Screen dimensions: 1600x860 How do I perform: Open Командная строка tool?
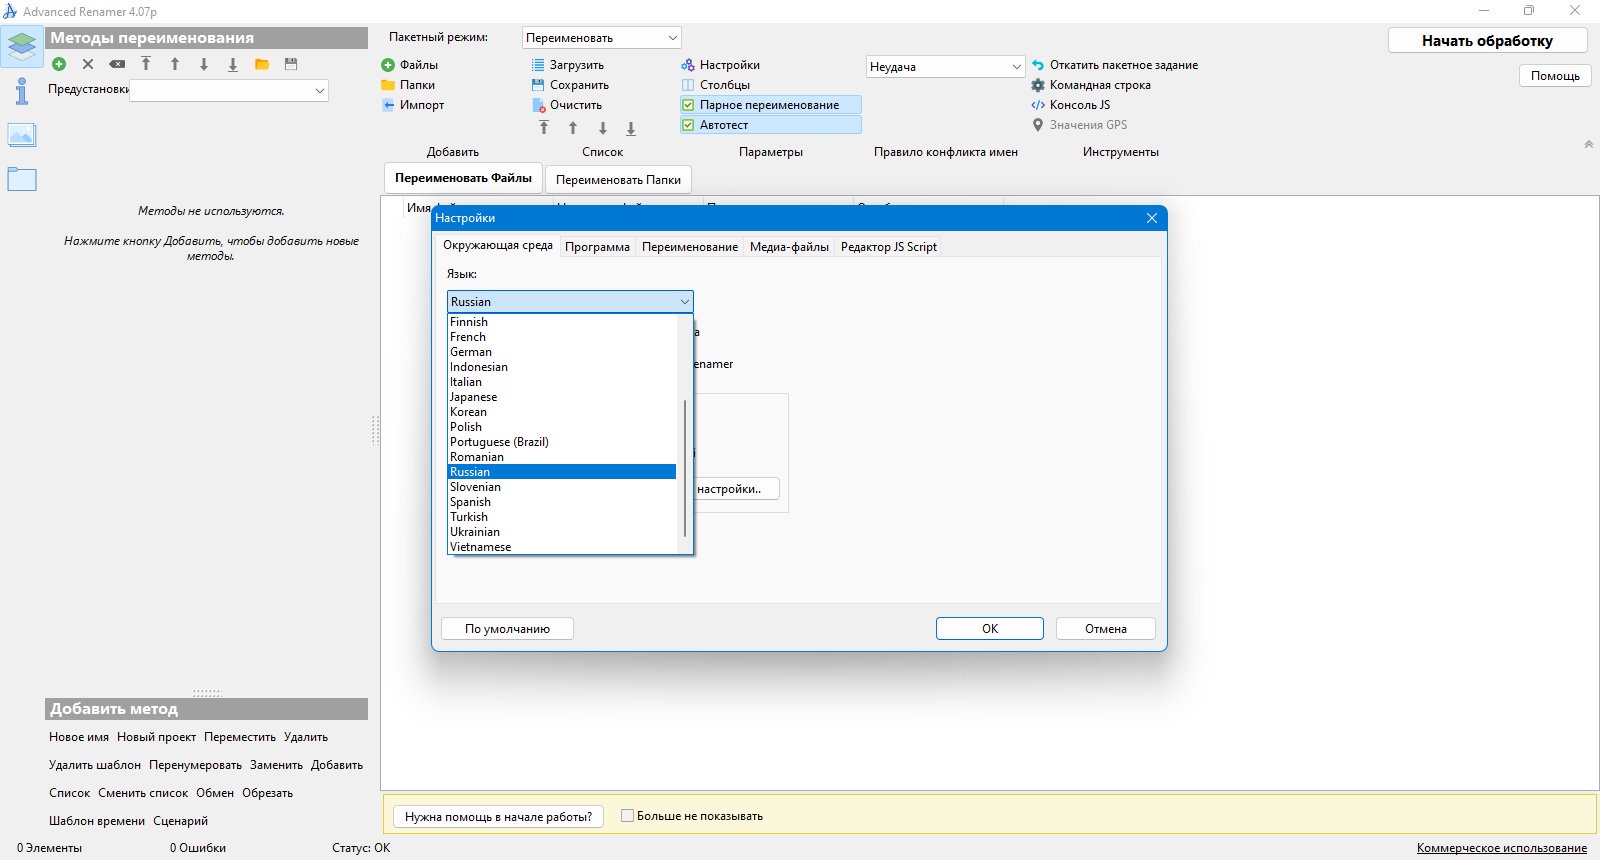coord(1091,85)
